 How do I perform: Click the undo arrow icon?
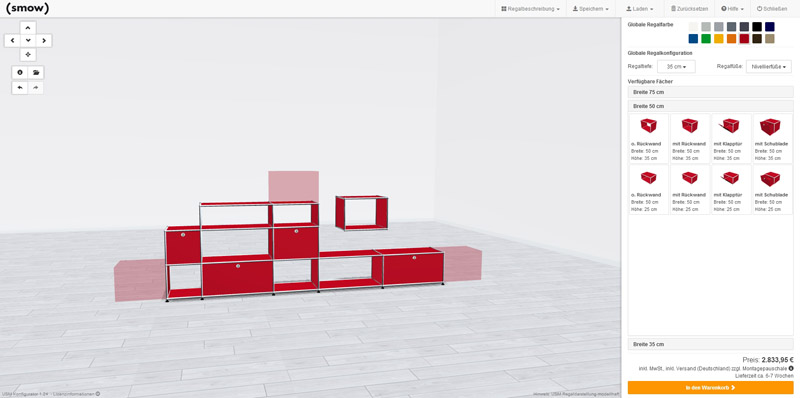20,88
